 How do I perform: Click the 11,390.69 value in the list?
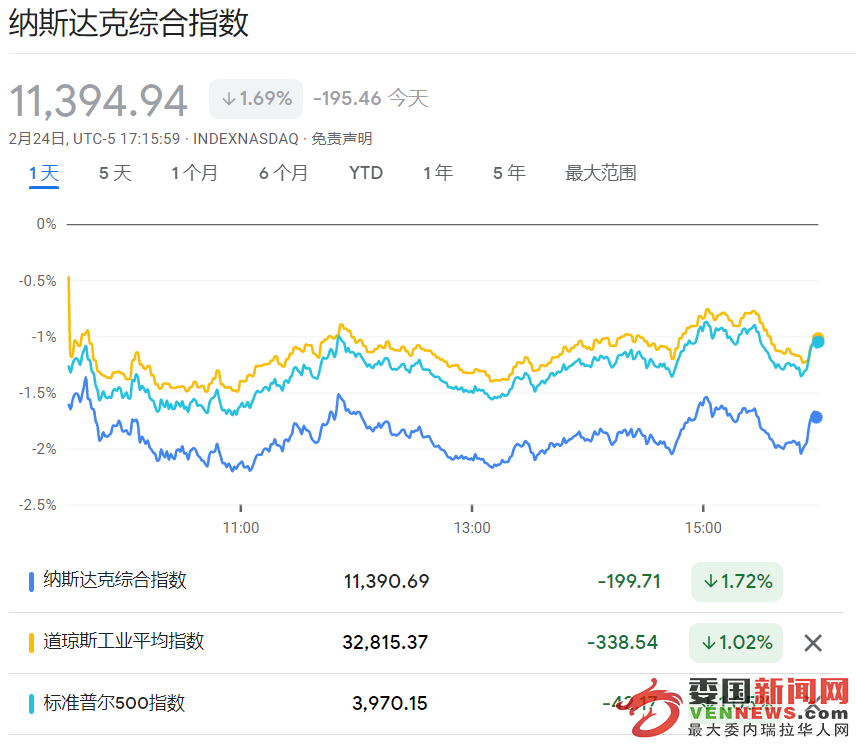click(x=387, y=582)
